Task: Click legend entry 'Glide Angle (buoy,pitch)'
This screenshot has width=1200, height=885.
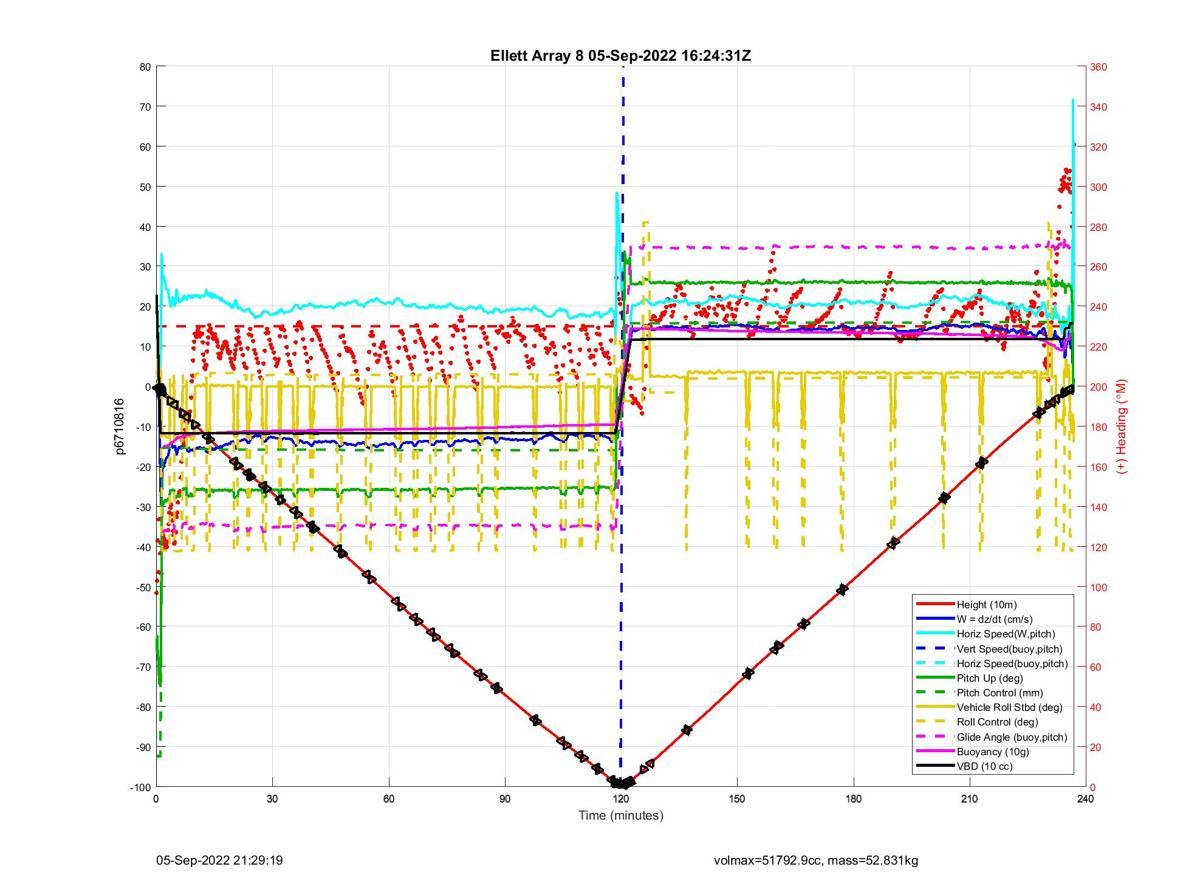Action: tap(1012, 737)
